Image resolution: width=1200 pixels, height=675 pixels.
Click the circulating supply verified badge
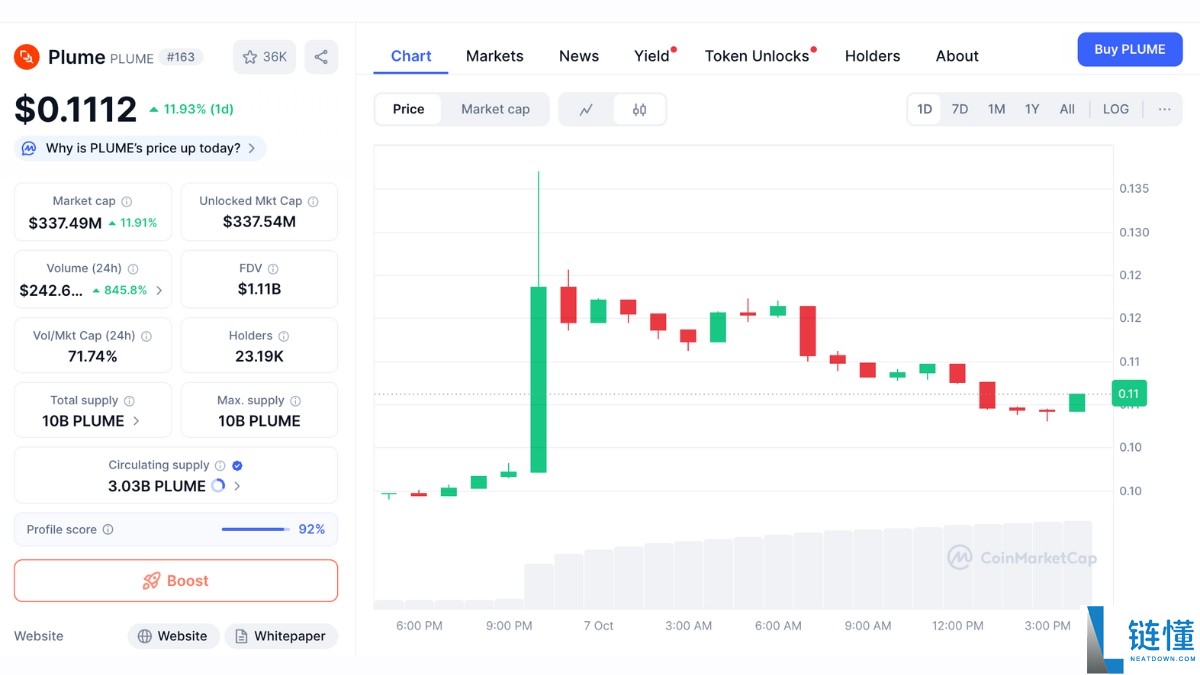237,465
